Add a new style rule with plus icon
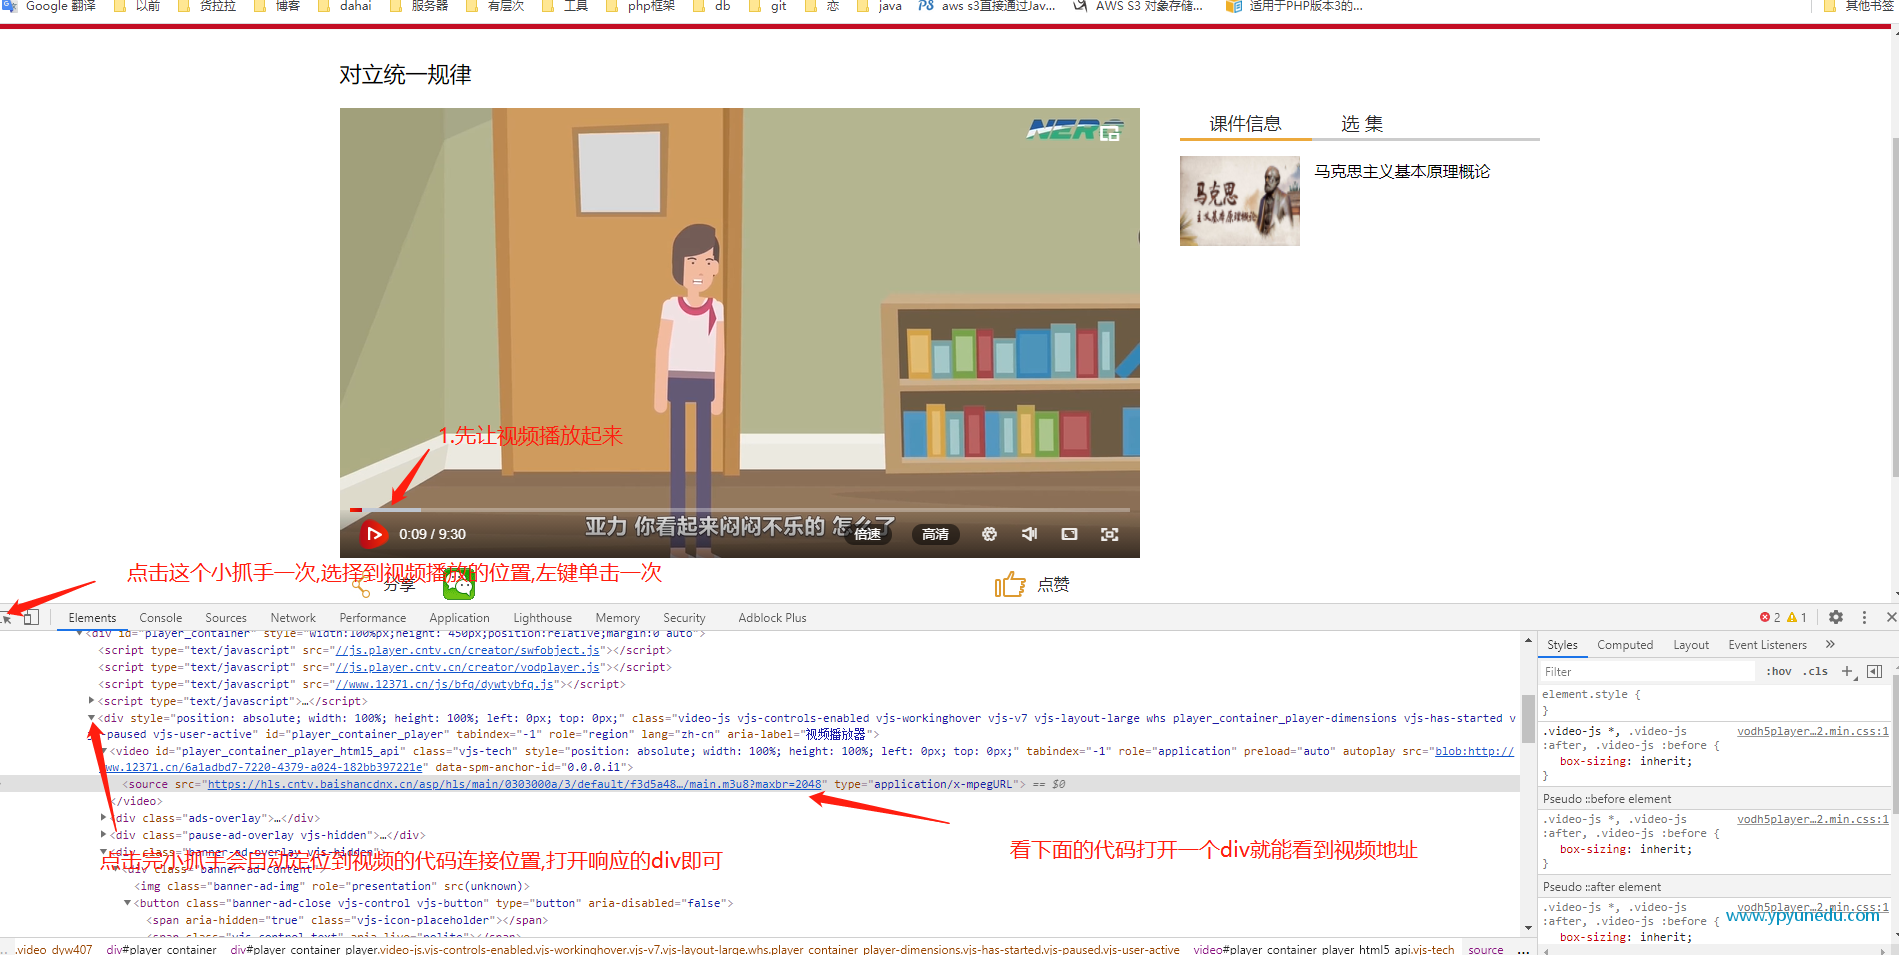Image resolution: width=1899 pixels, height=955 pixels. (1848, 672)
